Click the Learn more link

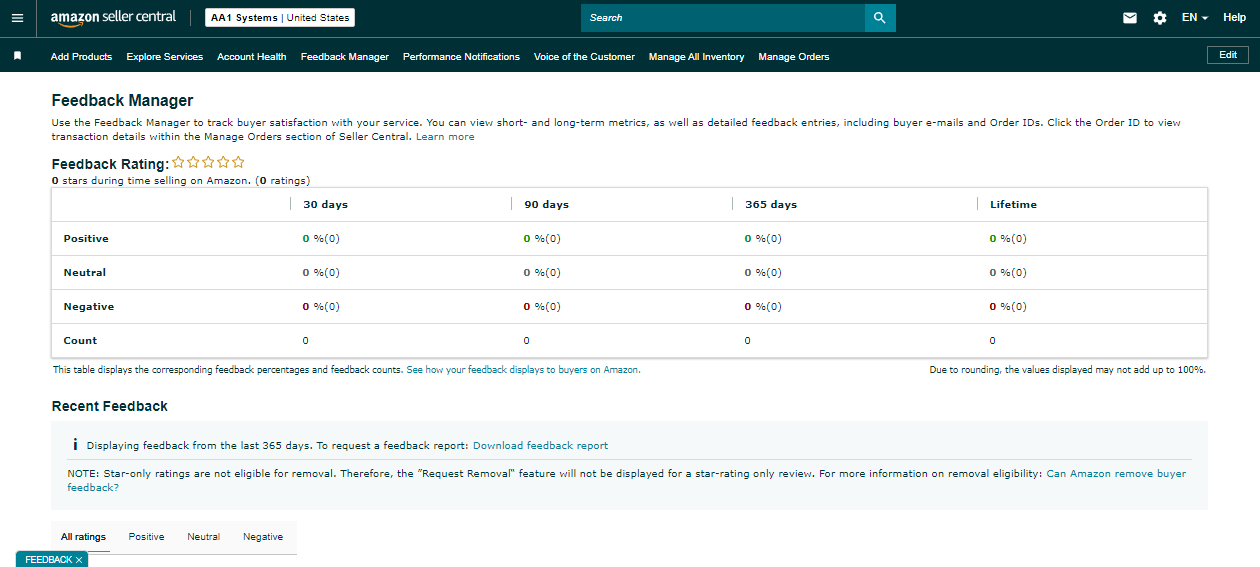[x=445, y=136]
